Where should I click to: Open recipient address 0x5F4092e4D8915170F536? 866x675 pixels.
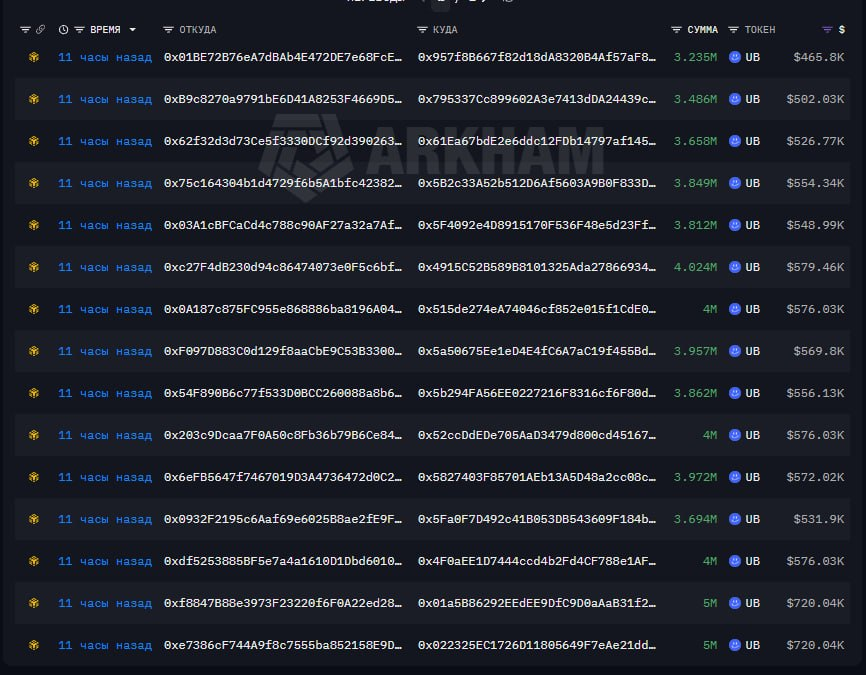click(537, 225)
